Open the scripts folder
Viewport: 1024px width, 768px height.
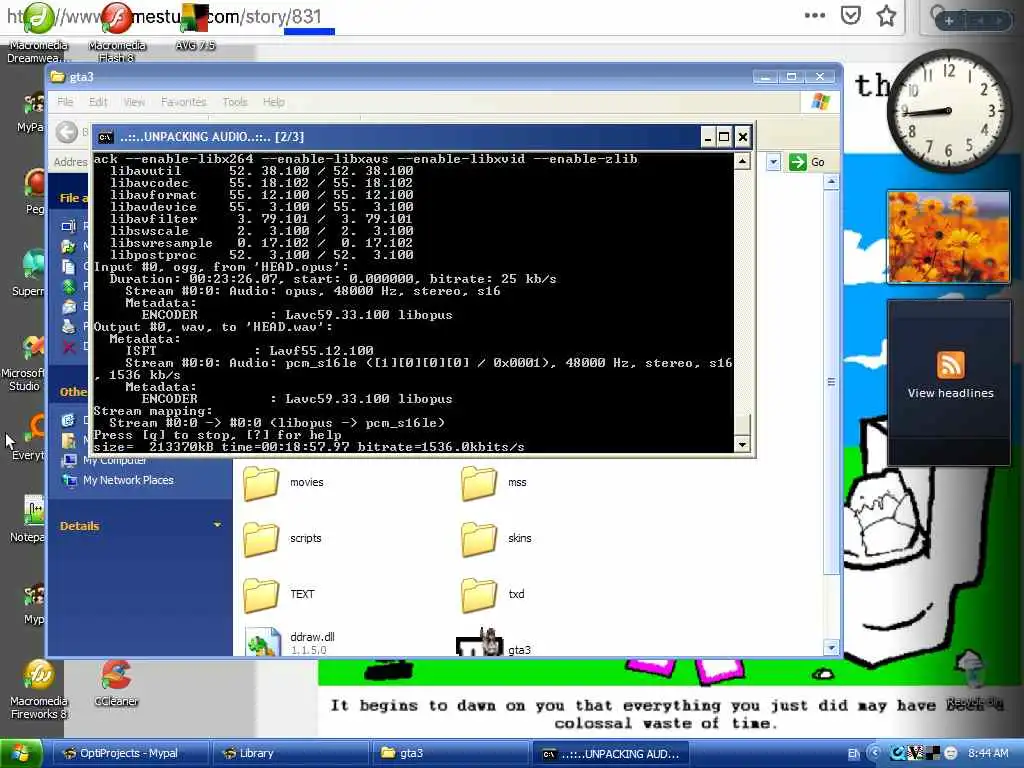261,539
